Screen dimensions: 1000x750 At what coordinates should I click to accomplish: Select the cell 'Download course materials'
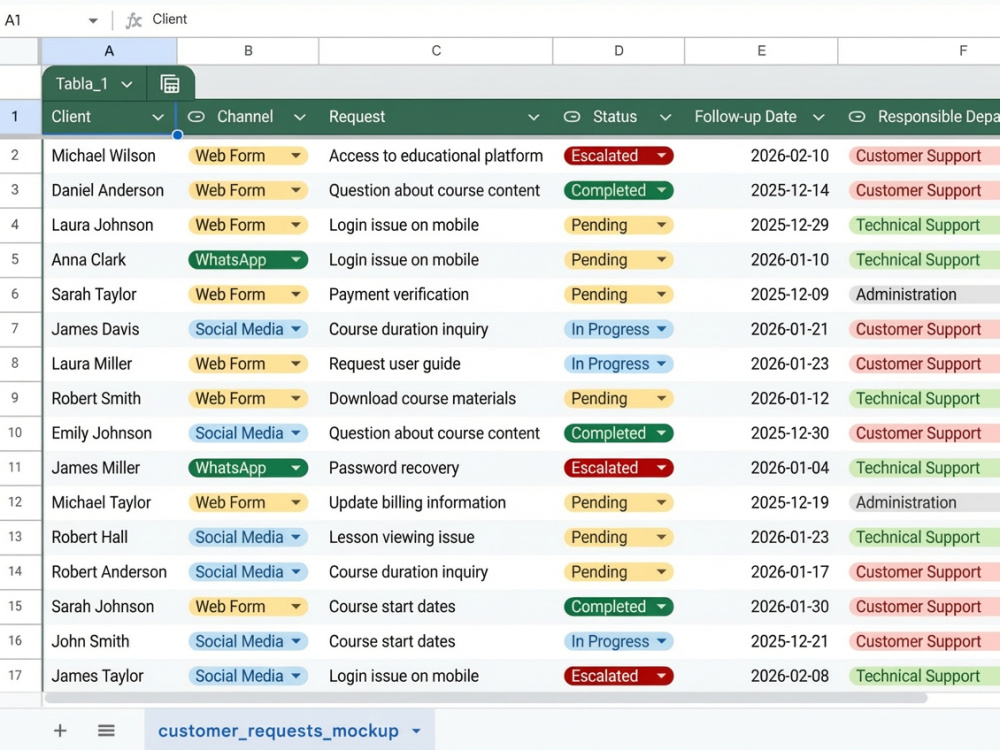[436, 399]
